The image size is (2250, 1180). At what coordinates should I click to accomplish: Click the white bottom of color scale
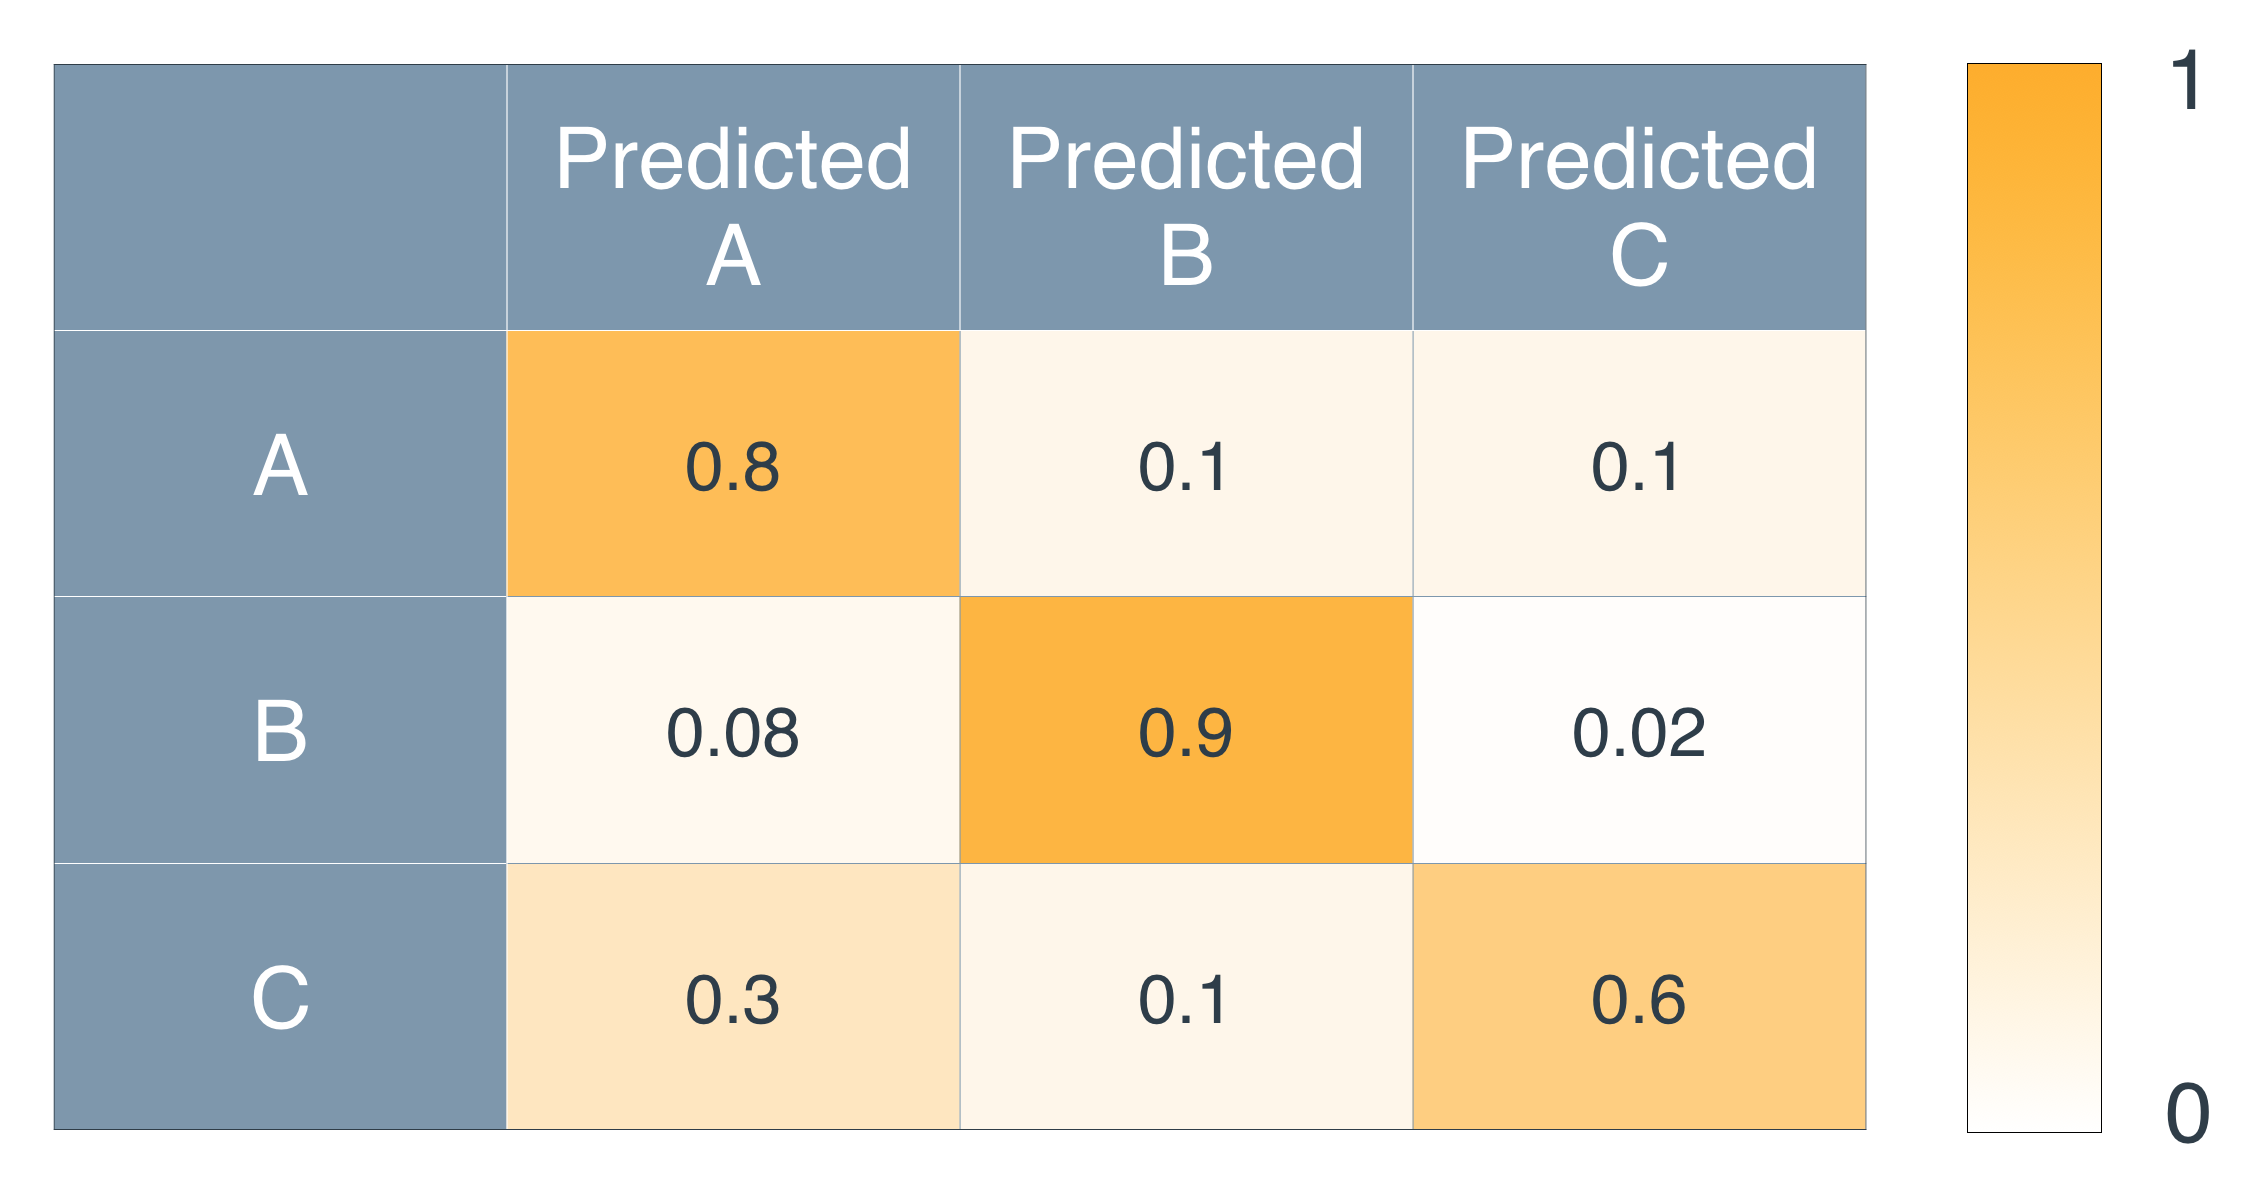pyautogui.click(x=2034, y=1112)
